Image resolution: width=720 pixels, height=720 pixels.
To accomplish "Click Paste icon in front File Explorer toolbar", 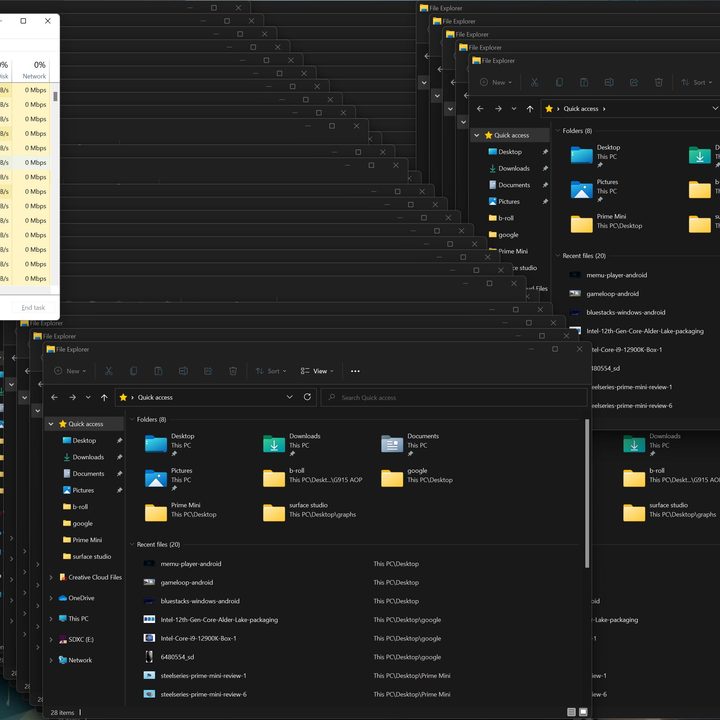I will point(158,371).
